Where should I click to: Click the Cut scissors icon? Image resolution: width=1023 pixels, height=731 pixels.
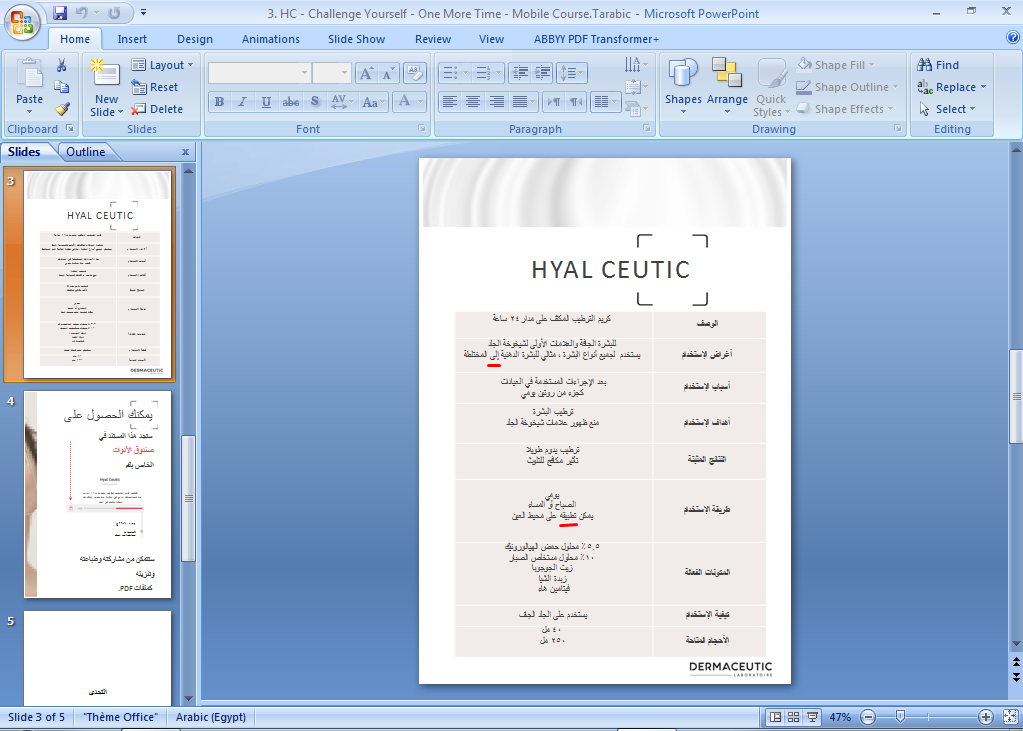tap(61, 65)
